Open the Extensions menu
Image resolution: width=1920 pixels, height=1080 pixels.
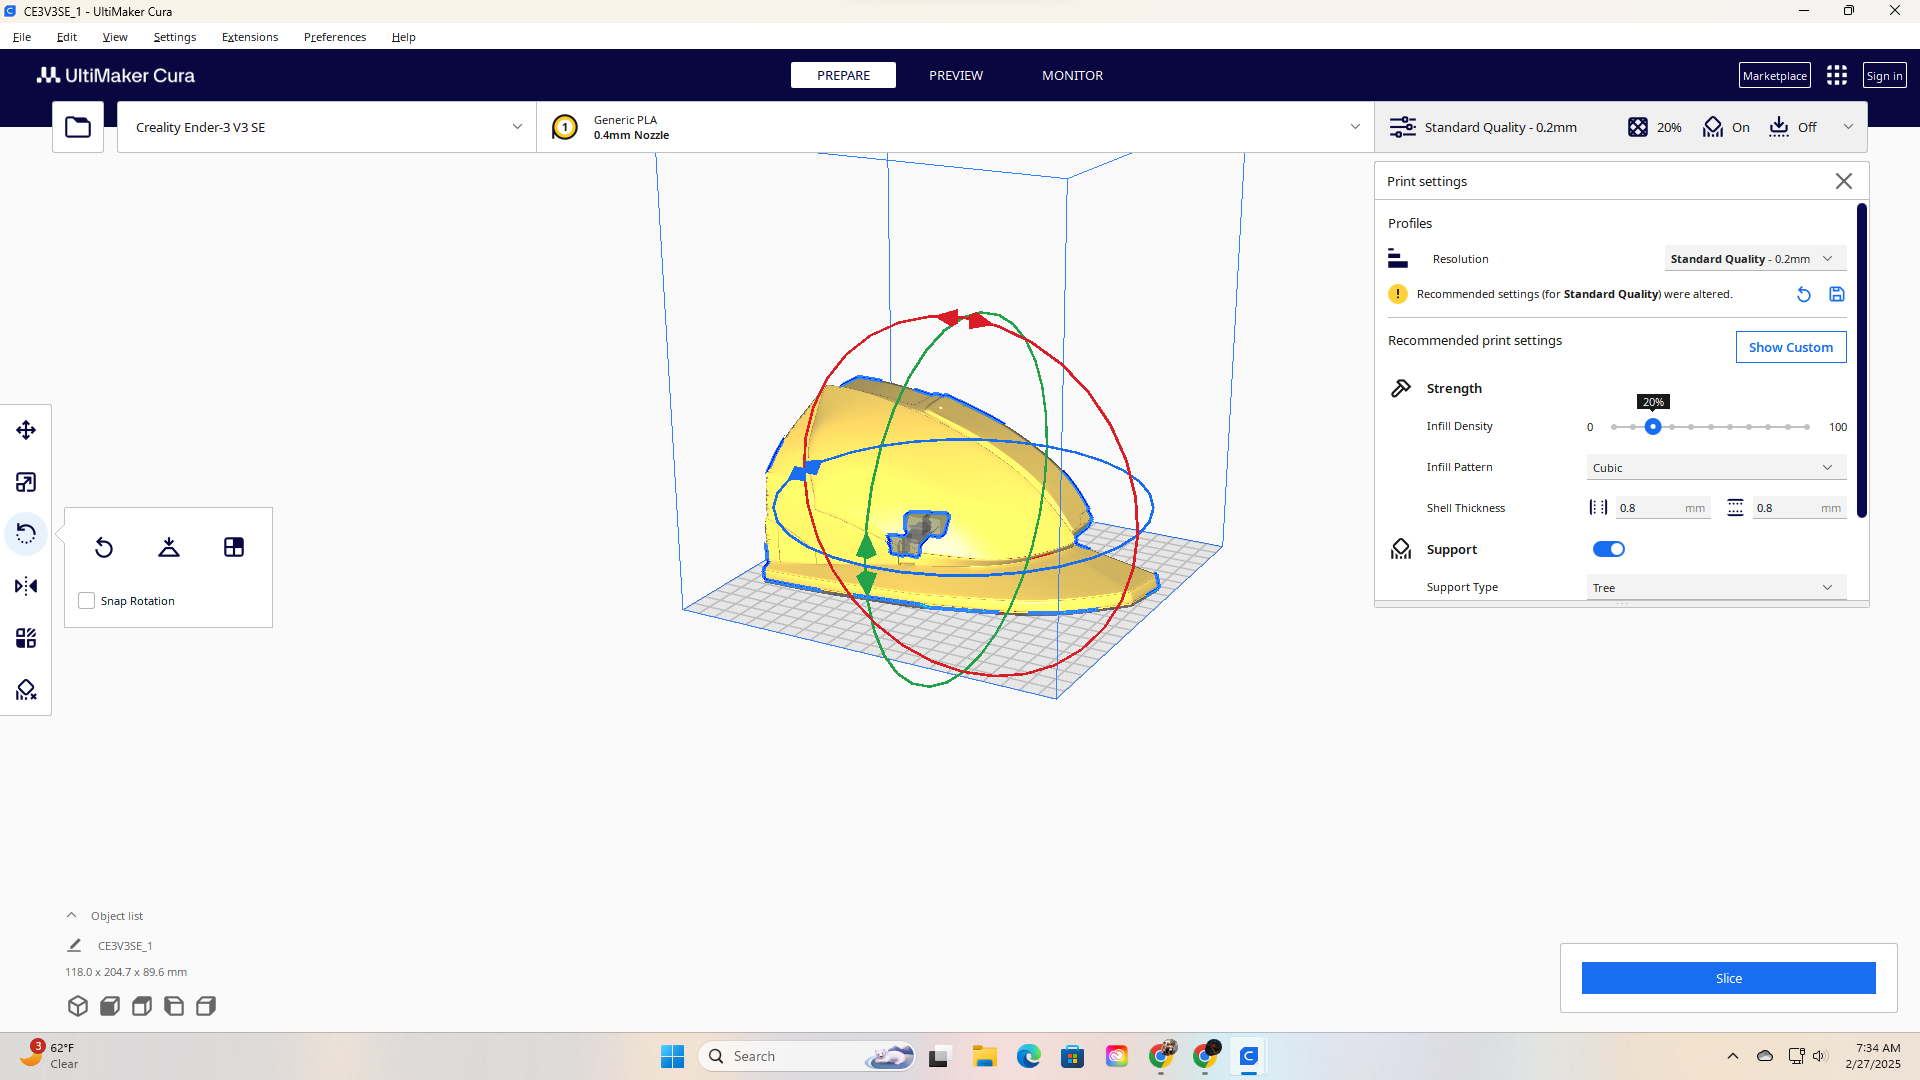click(x=250, y=37)
